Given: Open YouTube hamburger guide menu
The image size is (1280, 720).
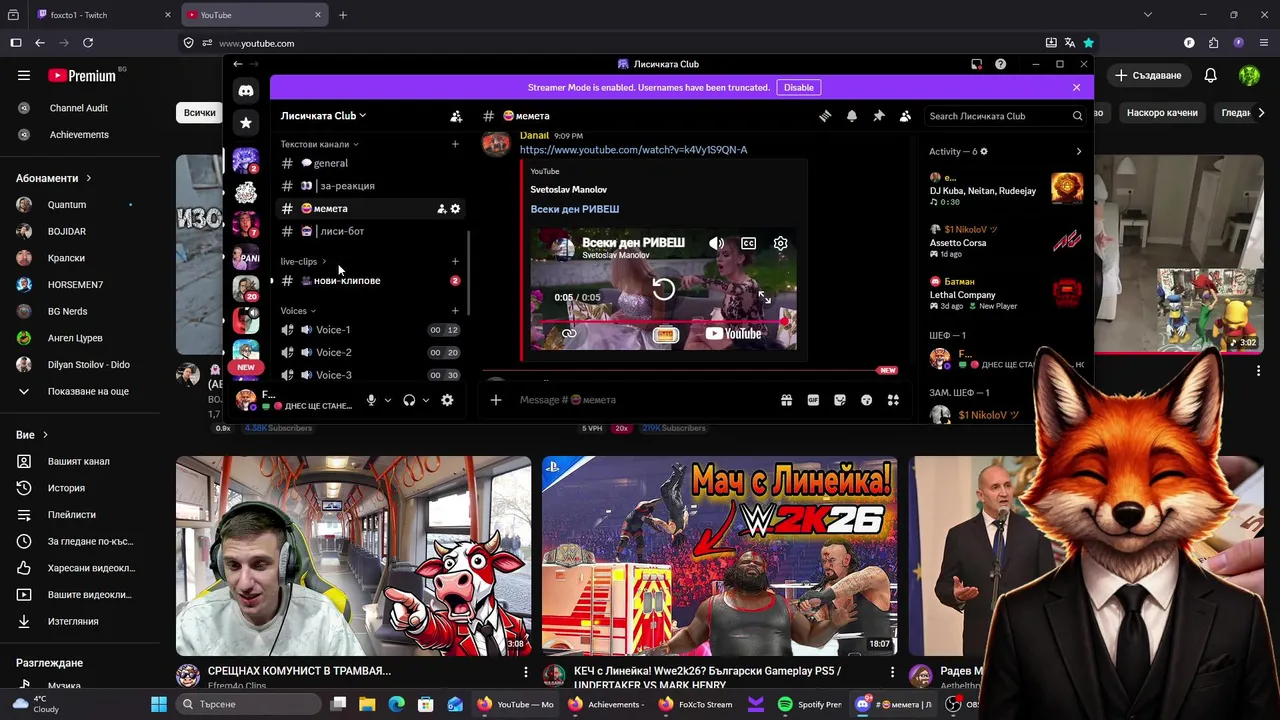Looking at the screenshot, I should tap(24, 75).
